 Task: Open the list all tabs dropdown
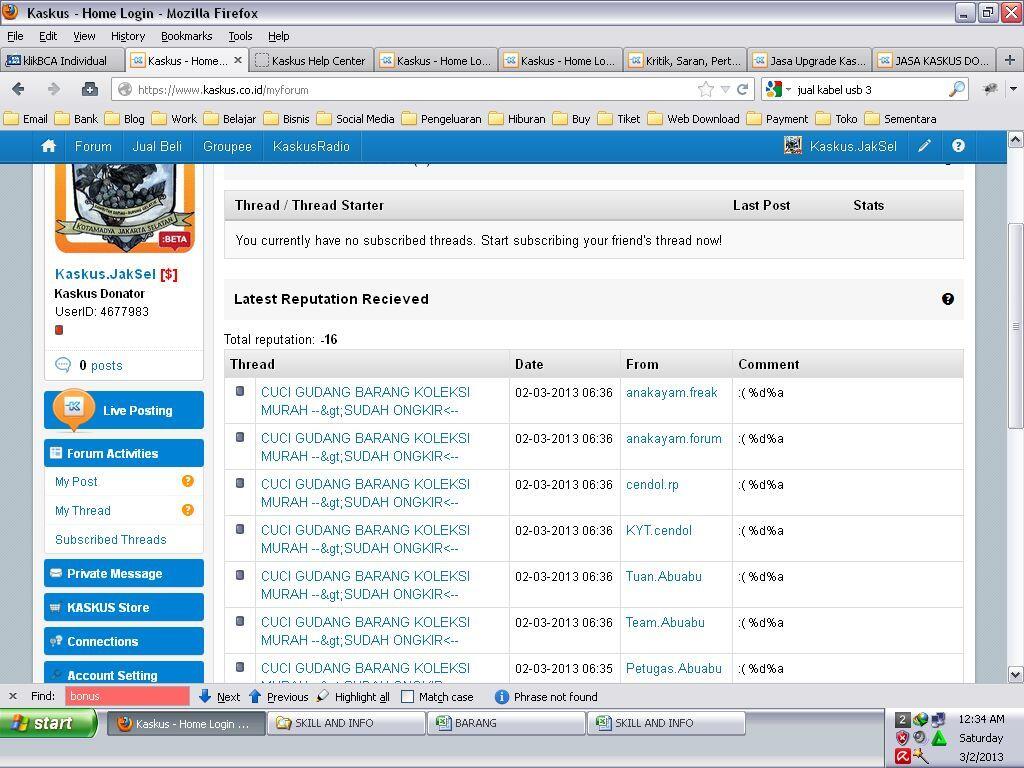coord(1013,89)
